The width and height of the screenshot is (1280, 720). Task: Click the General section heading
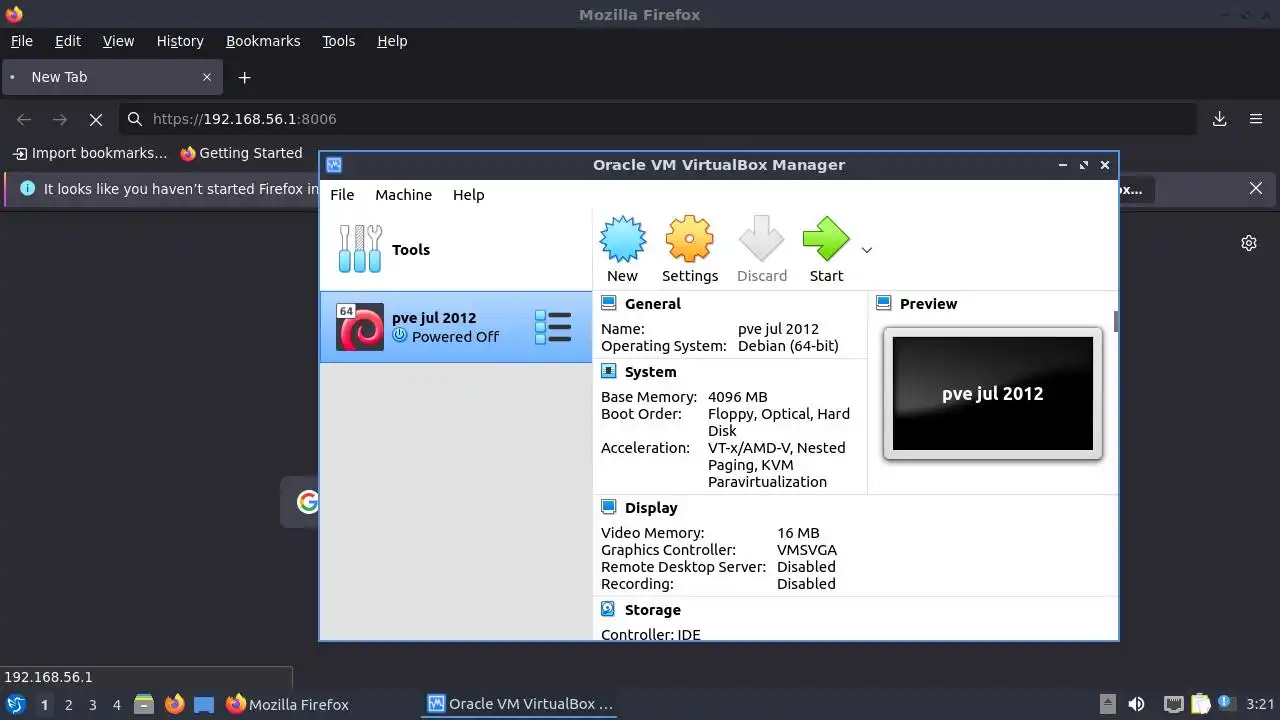652,303
